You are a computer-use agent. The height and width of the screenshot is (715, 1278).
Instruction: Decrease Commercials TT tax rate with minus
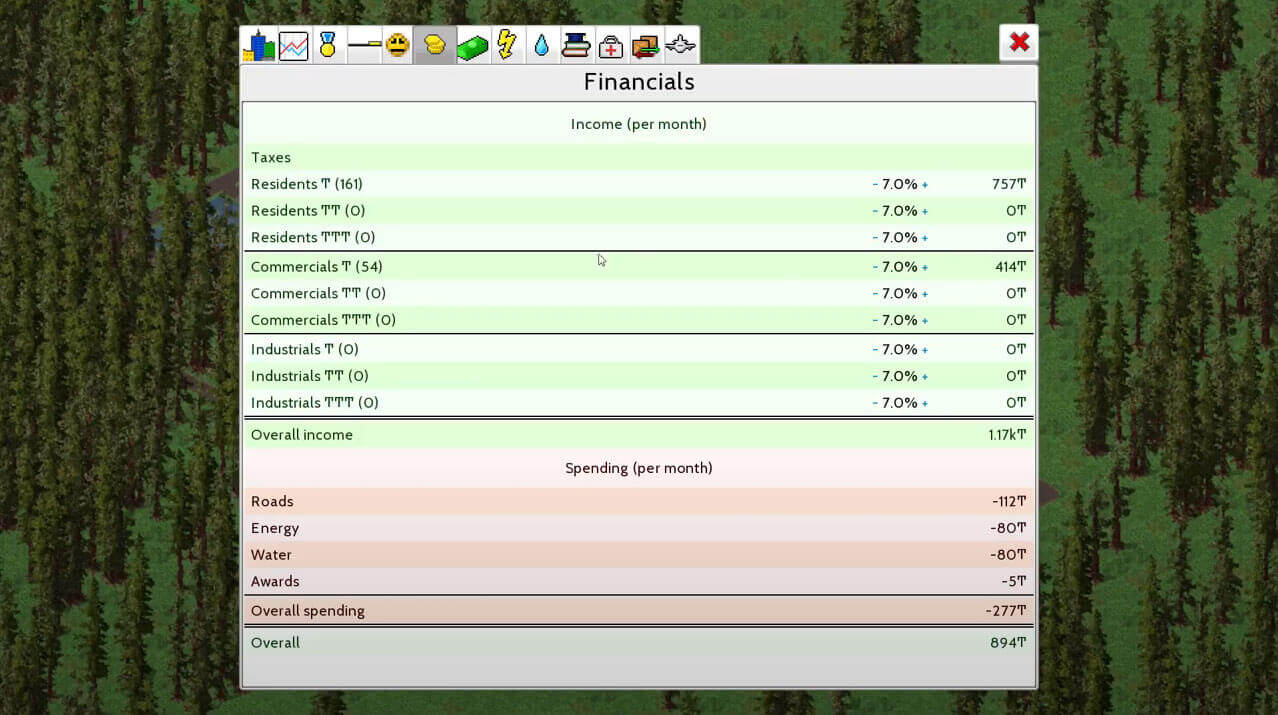pos(875,294)
